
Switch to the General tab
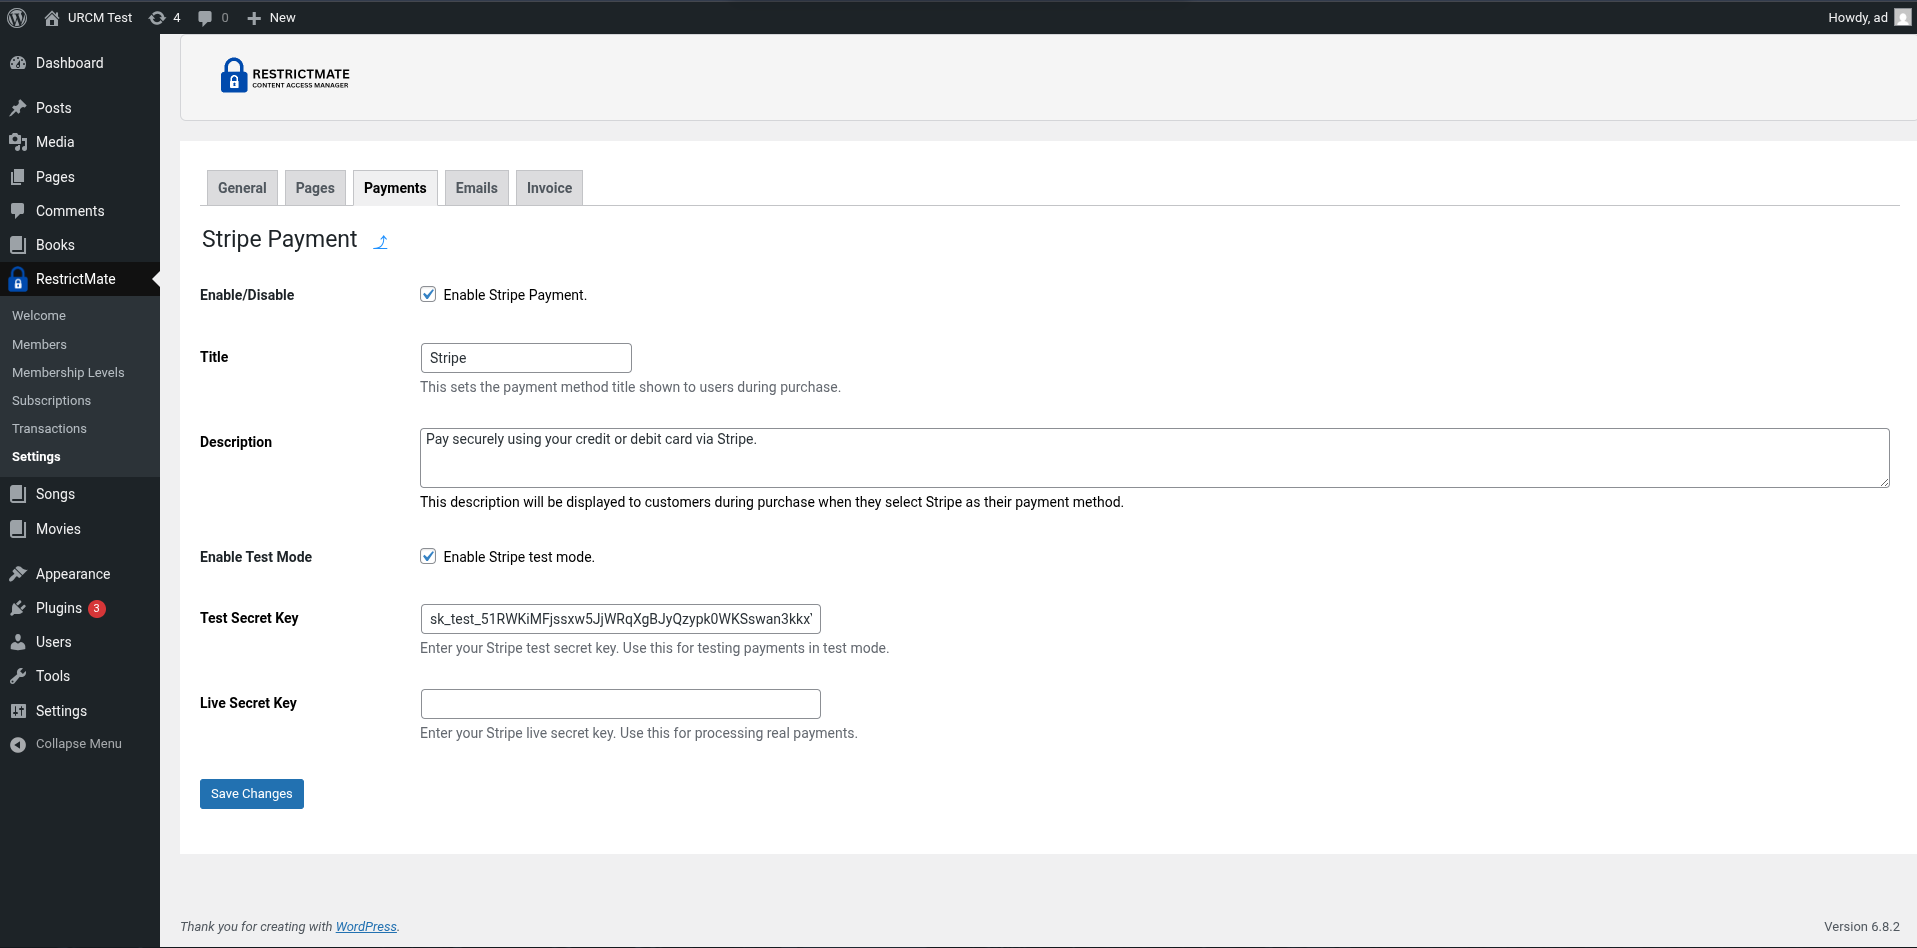[242, 188]
